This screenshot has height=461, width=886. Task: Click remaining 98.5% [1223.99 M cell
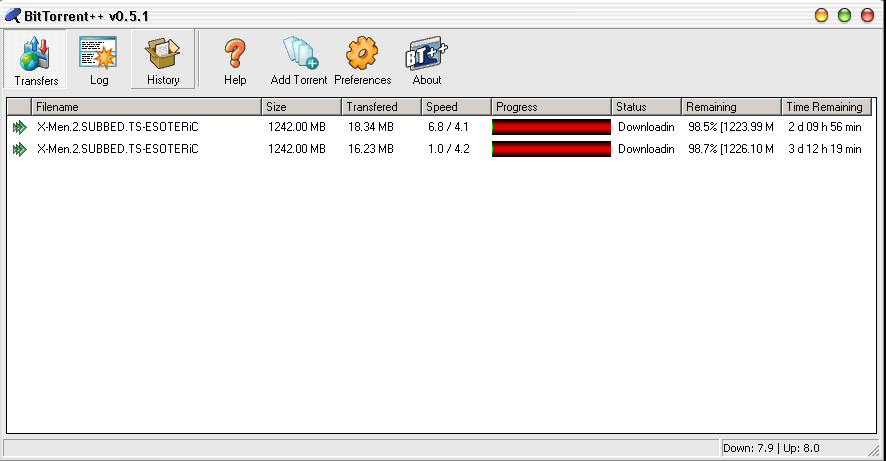point(731,127)
